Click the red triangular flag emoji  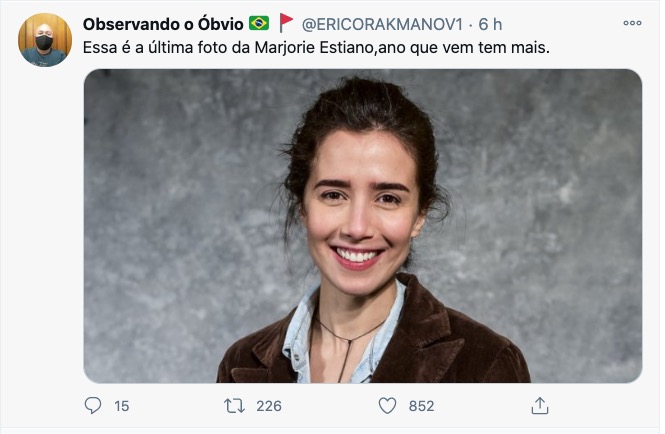286,23
